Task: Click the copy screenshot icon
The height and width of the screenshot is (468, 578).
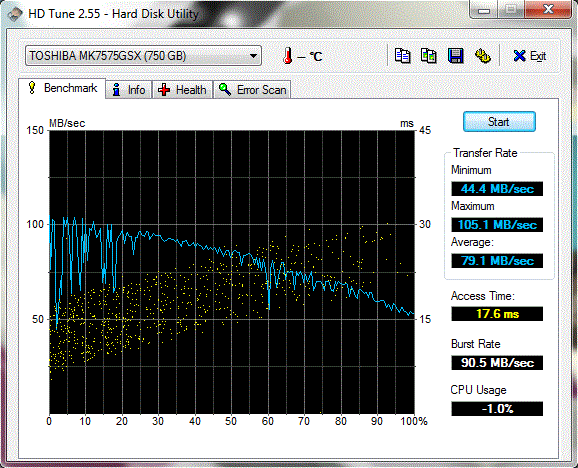Action: pyautogui.click(x=429, y=56)
